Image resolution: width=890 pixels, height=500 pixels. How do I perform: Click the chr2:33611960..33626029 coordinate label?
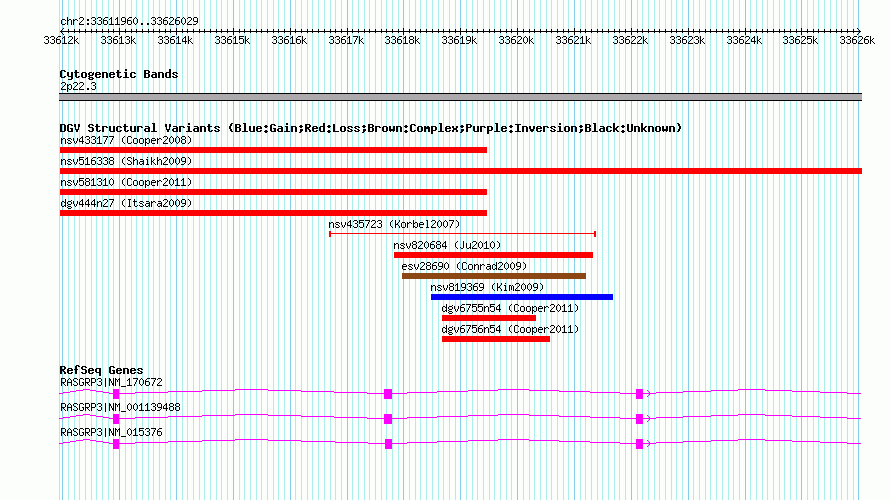(x=129, y=21)
